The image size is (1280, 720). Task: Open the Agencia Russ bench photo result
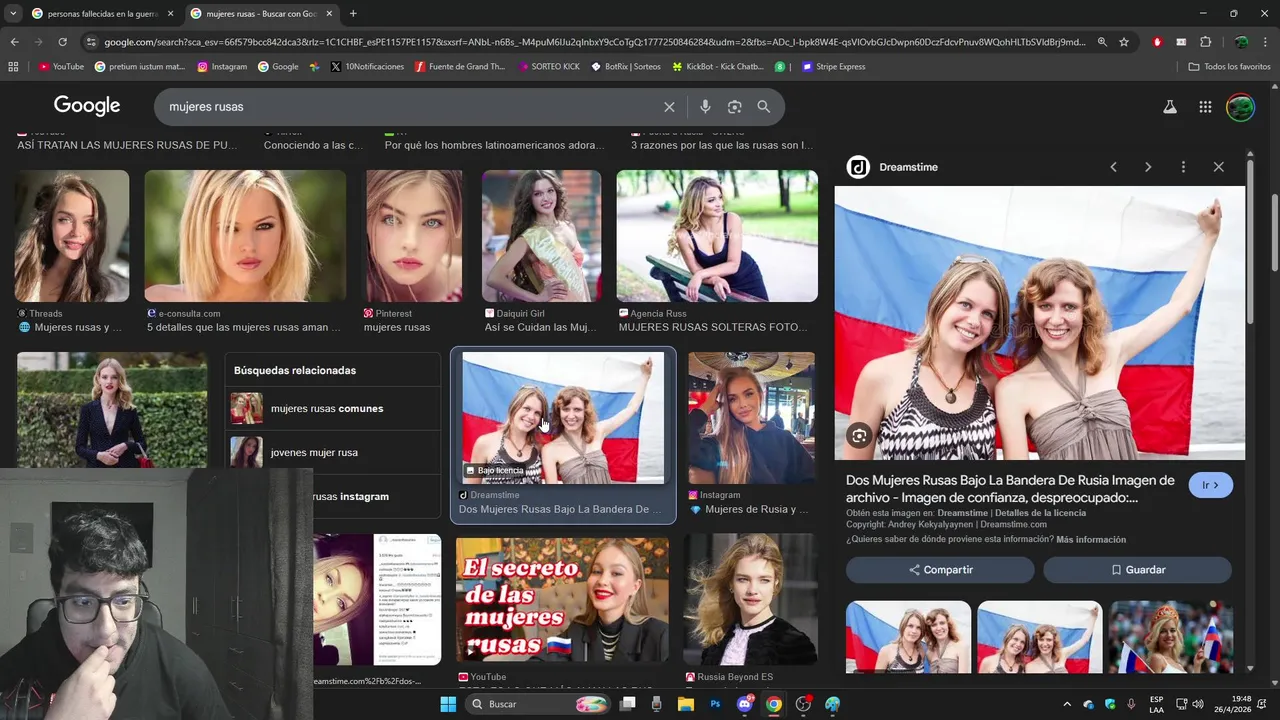[x=717, y=236]
